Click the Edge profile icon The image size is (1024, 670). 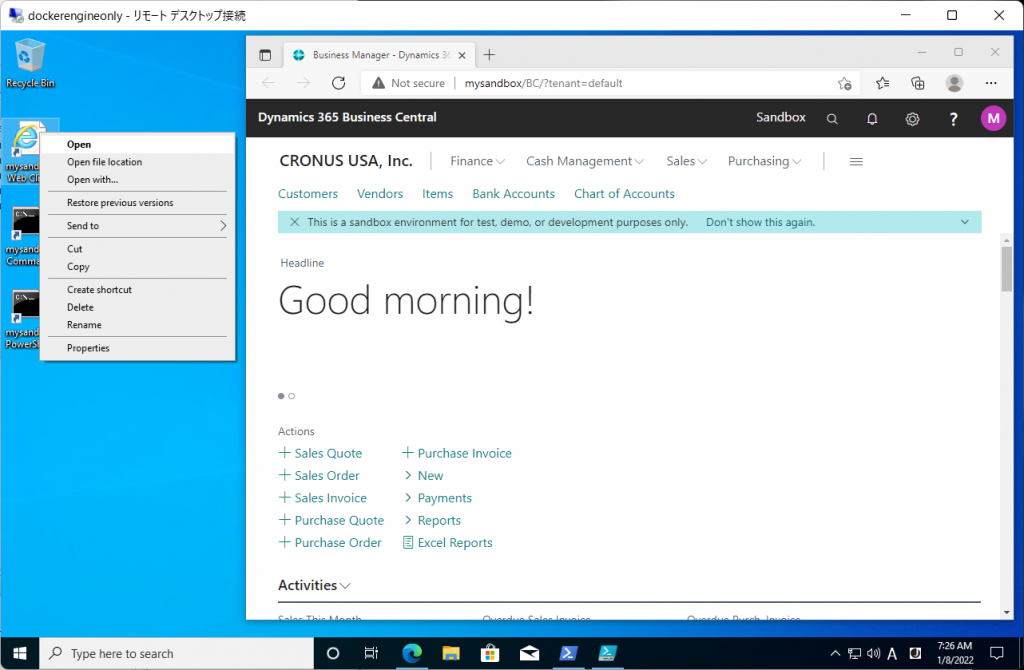click(954, 83)
